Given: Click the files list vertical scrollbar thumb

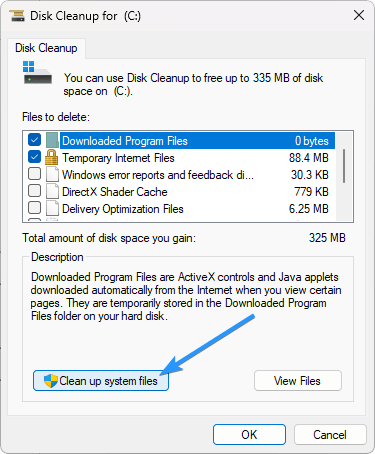Looking at the screenshot, I should point(344,166).
